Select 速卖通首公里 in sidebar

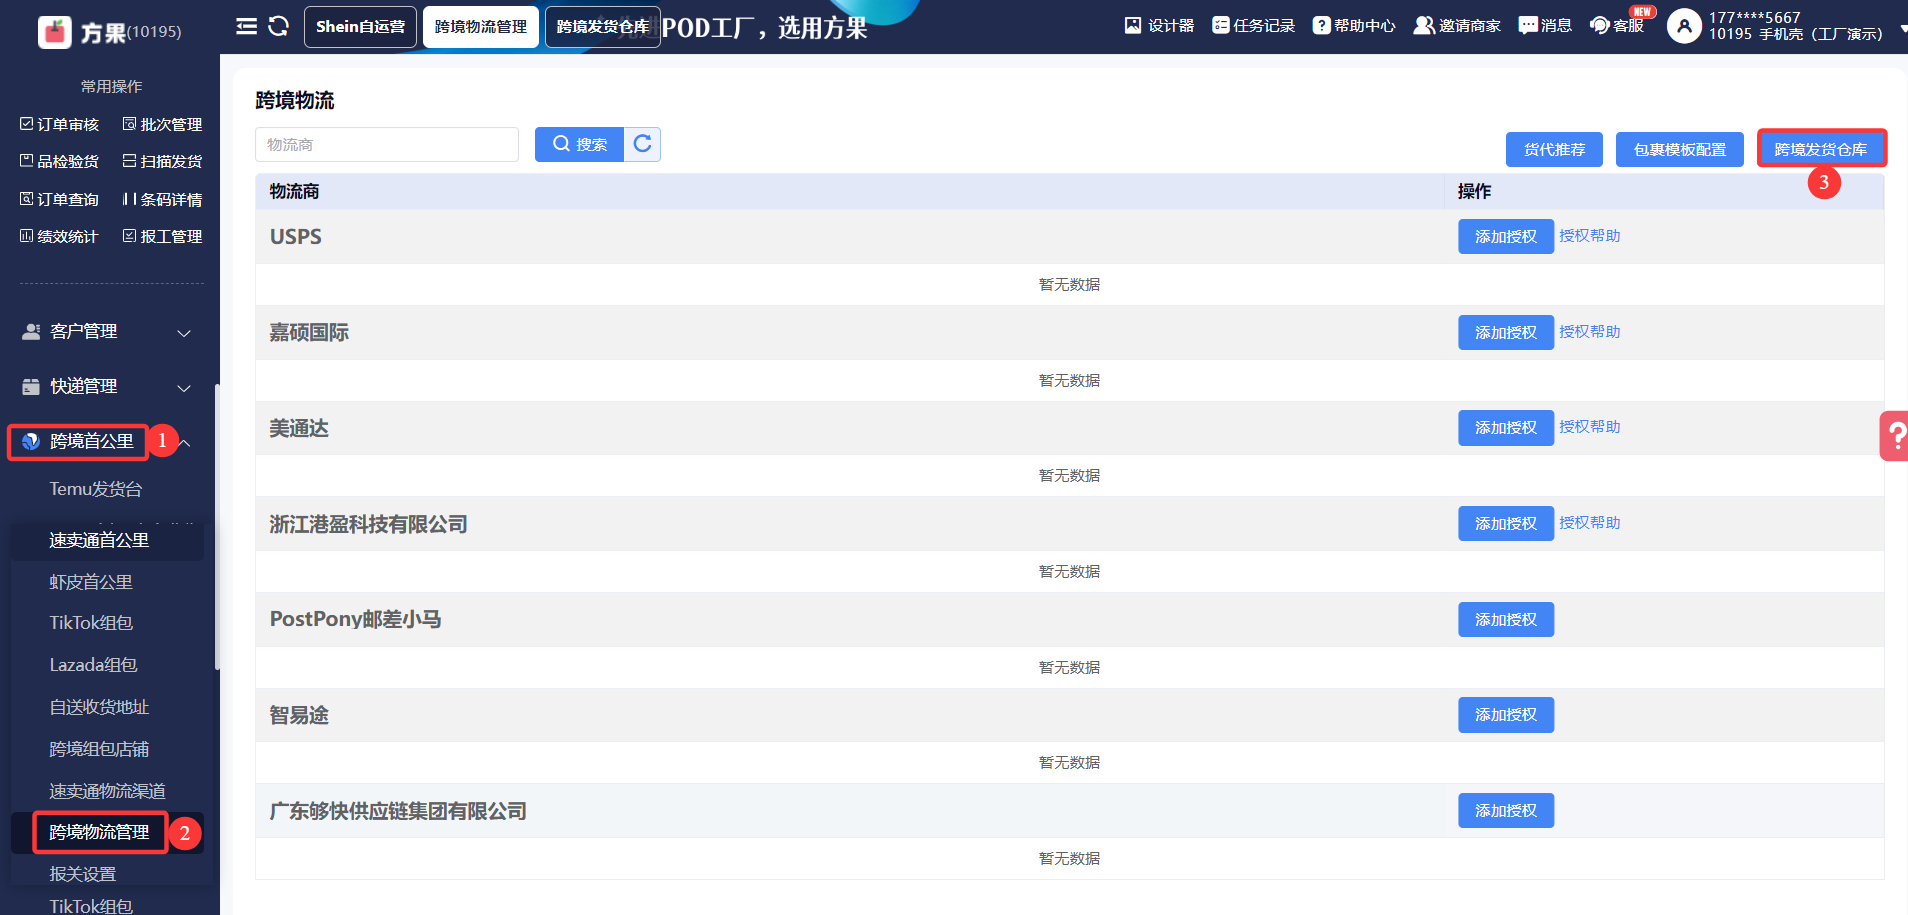(99, 540)
